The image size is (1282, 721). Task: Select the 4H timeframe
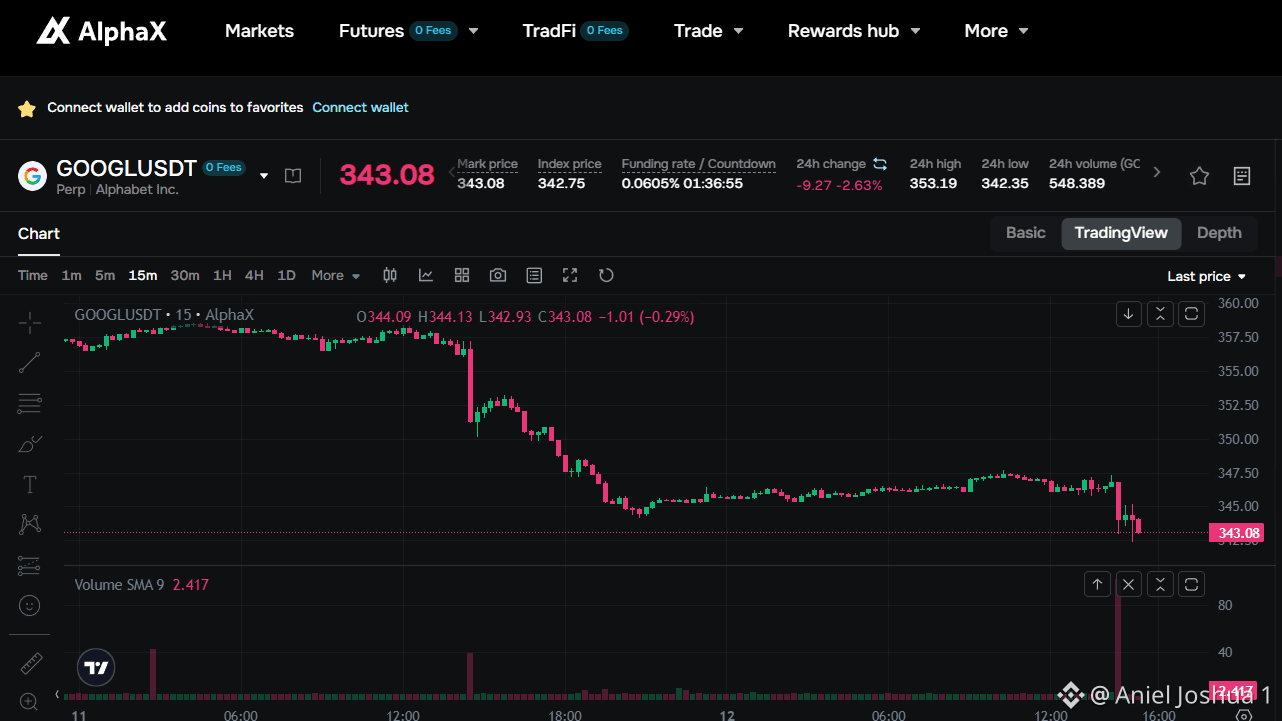(x=254, y=275)
